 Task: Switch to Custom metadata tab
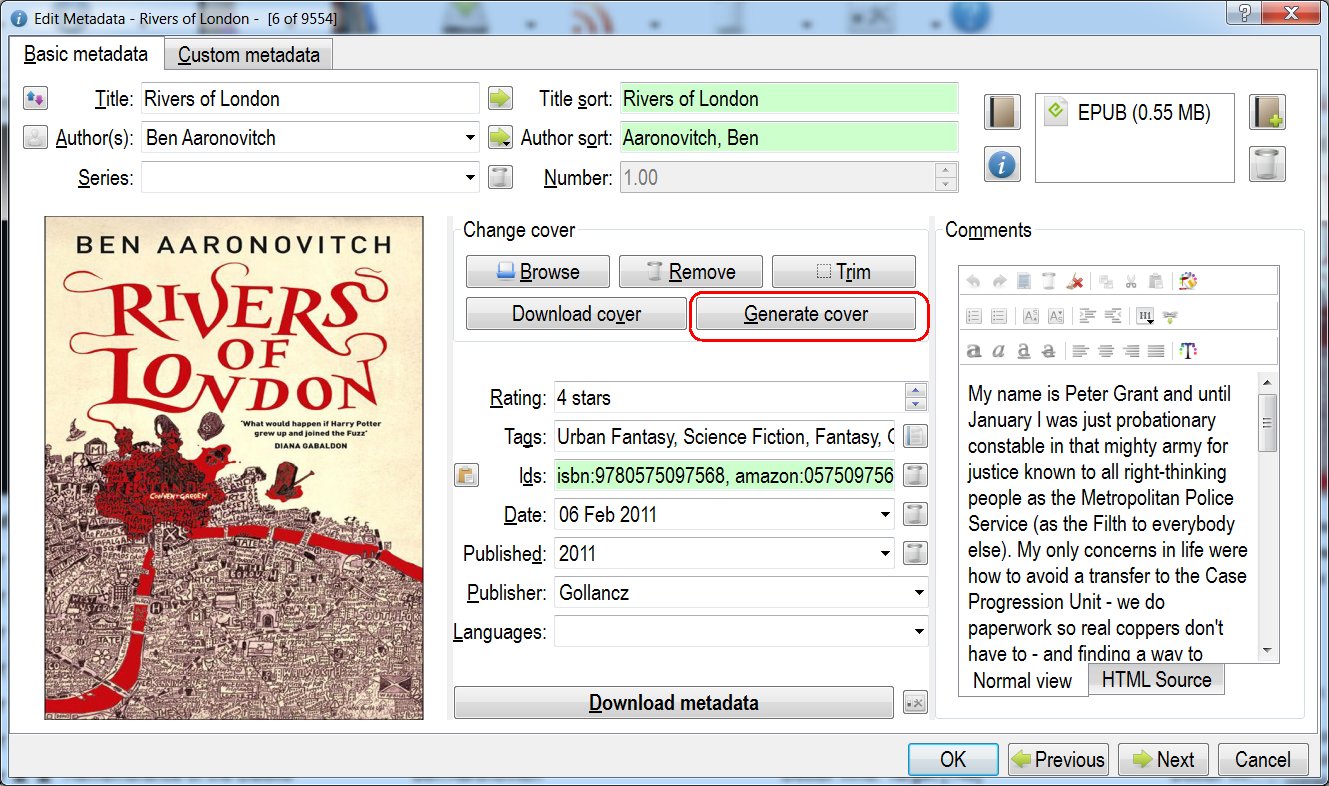click(249, 55)
